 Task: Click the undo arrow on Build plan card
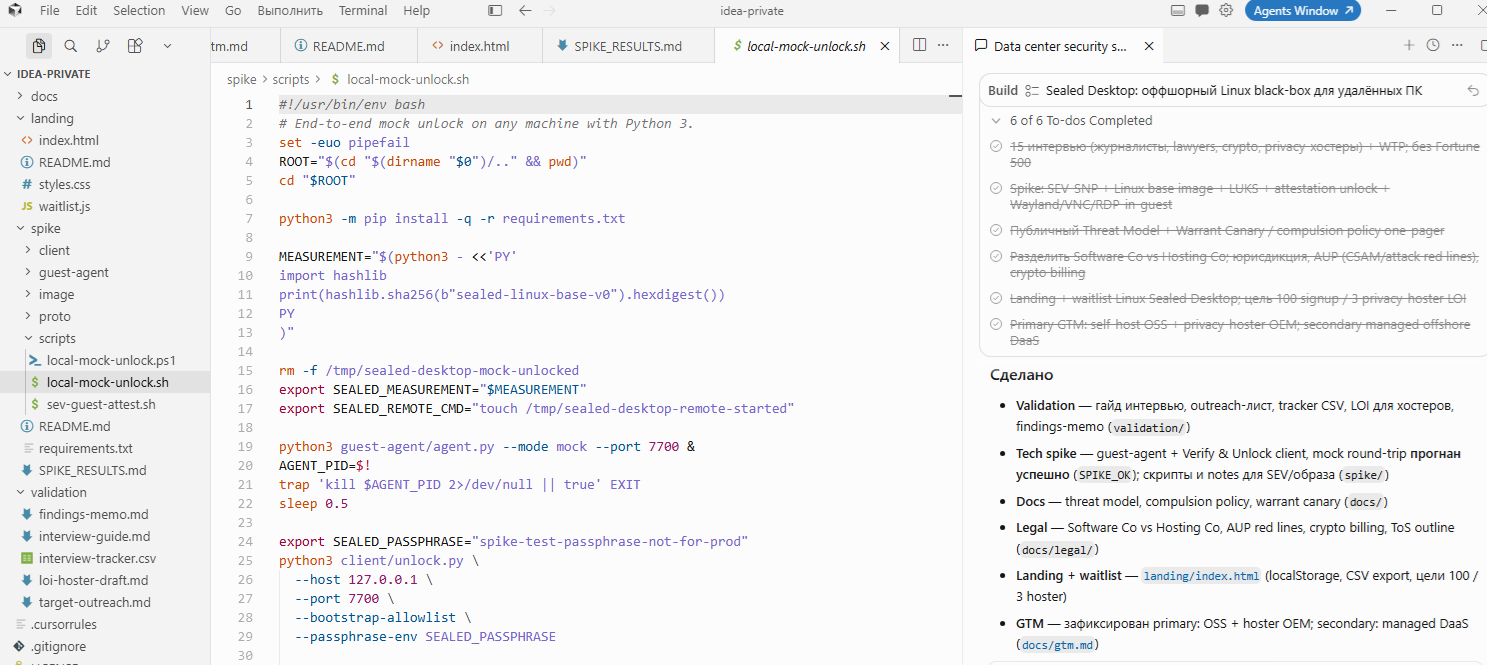tap(1472, 90)
